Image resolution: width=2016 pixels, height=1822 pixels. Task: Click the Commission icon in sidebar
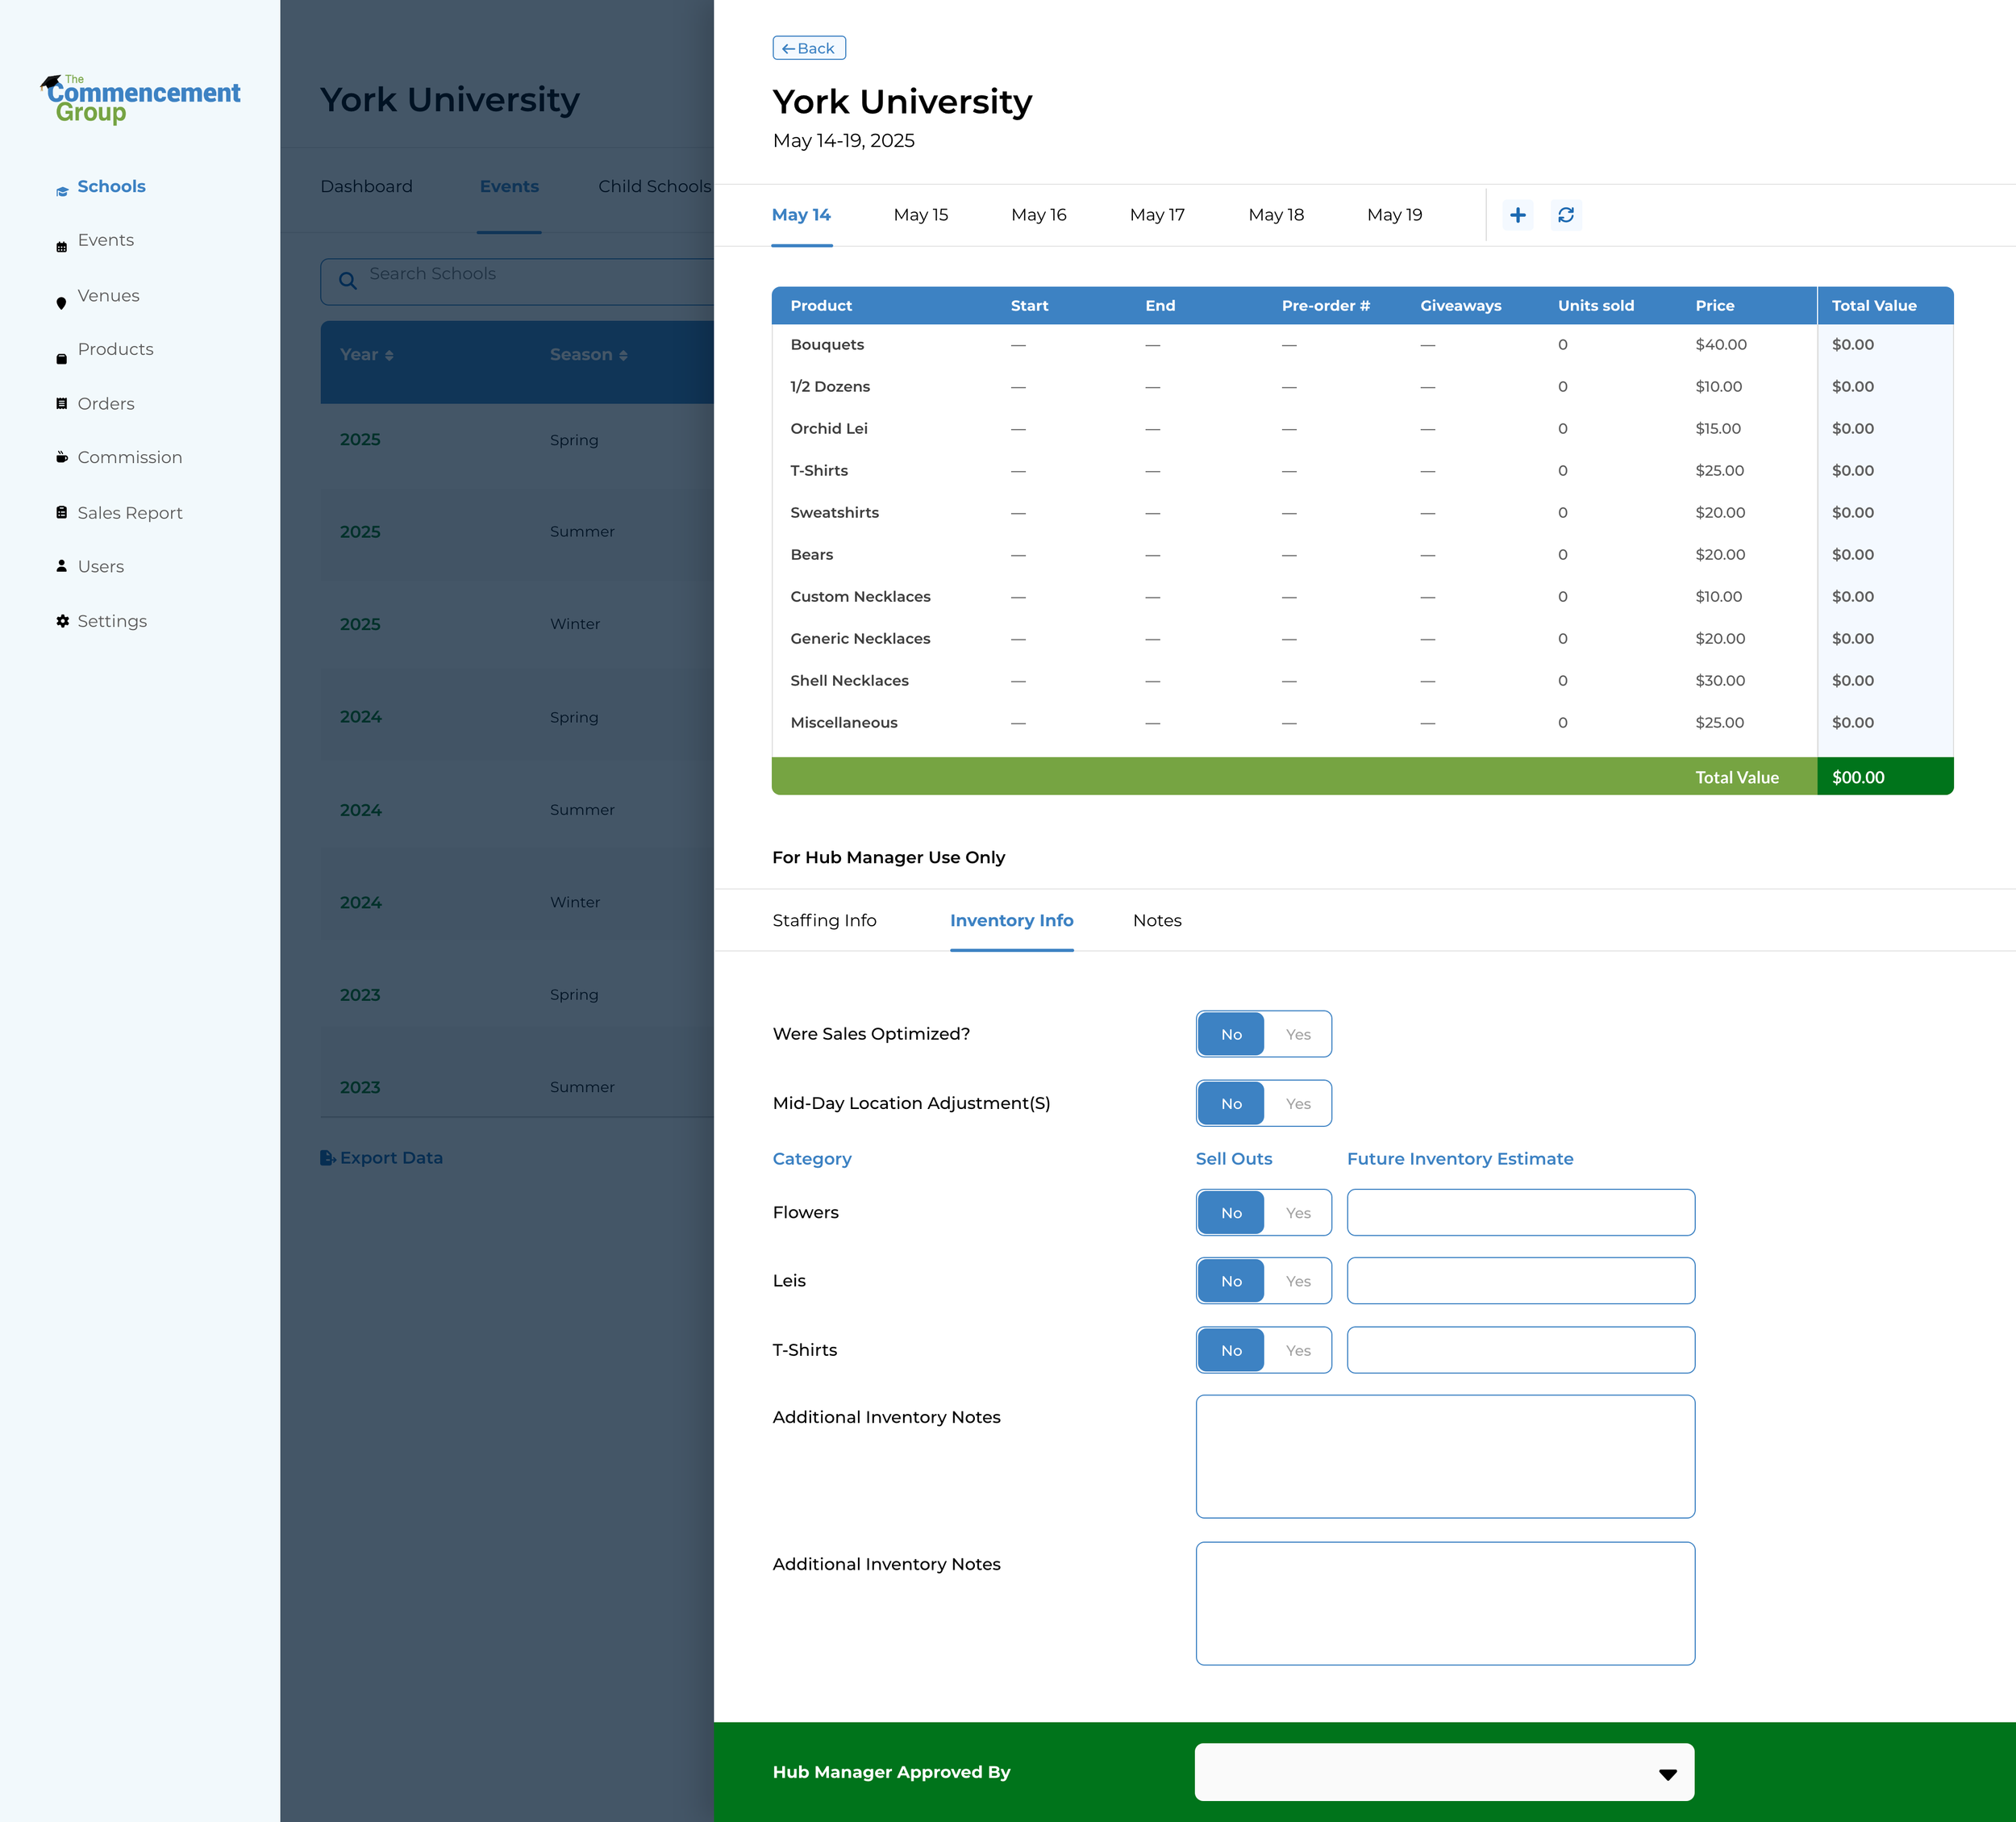[62, 458]
